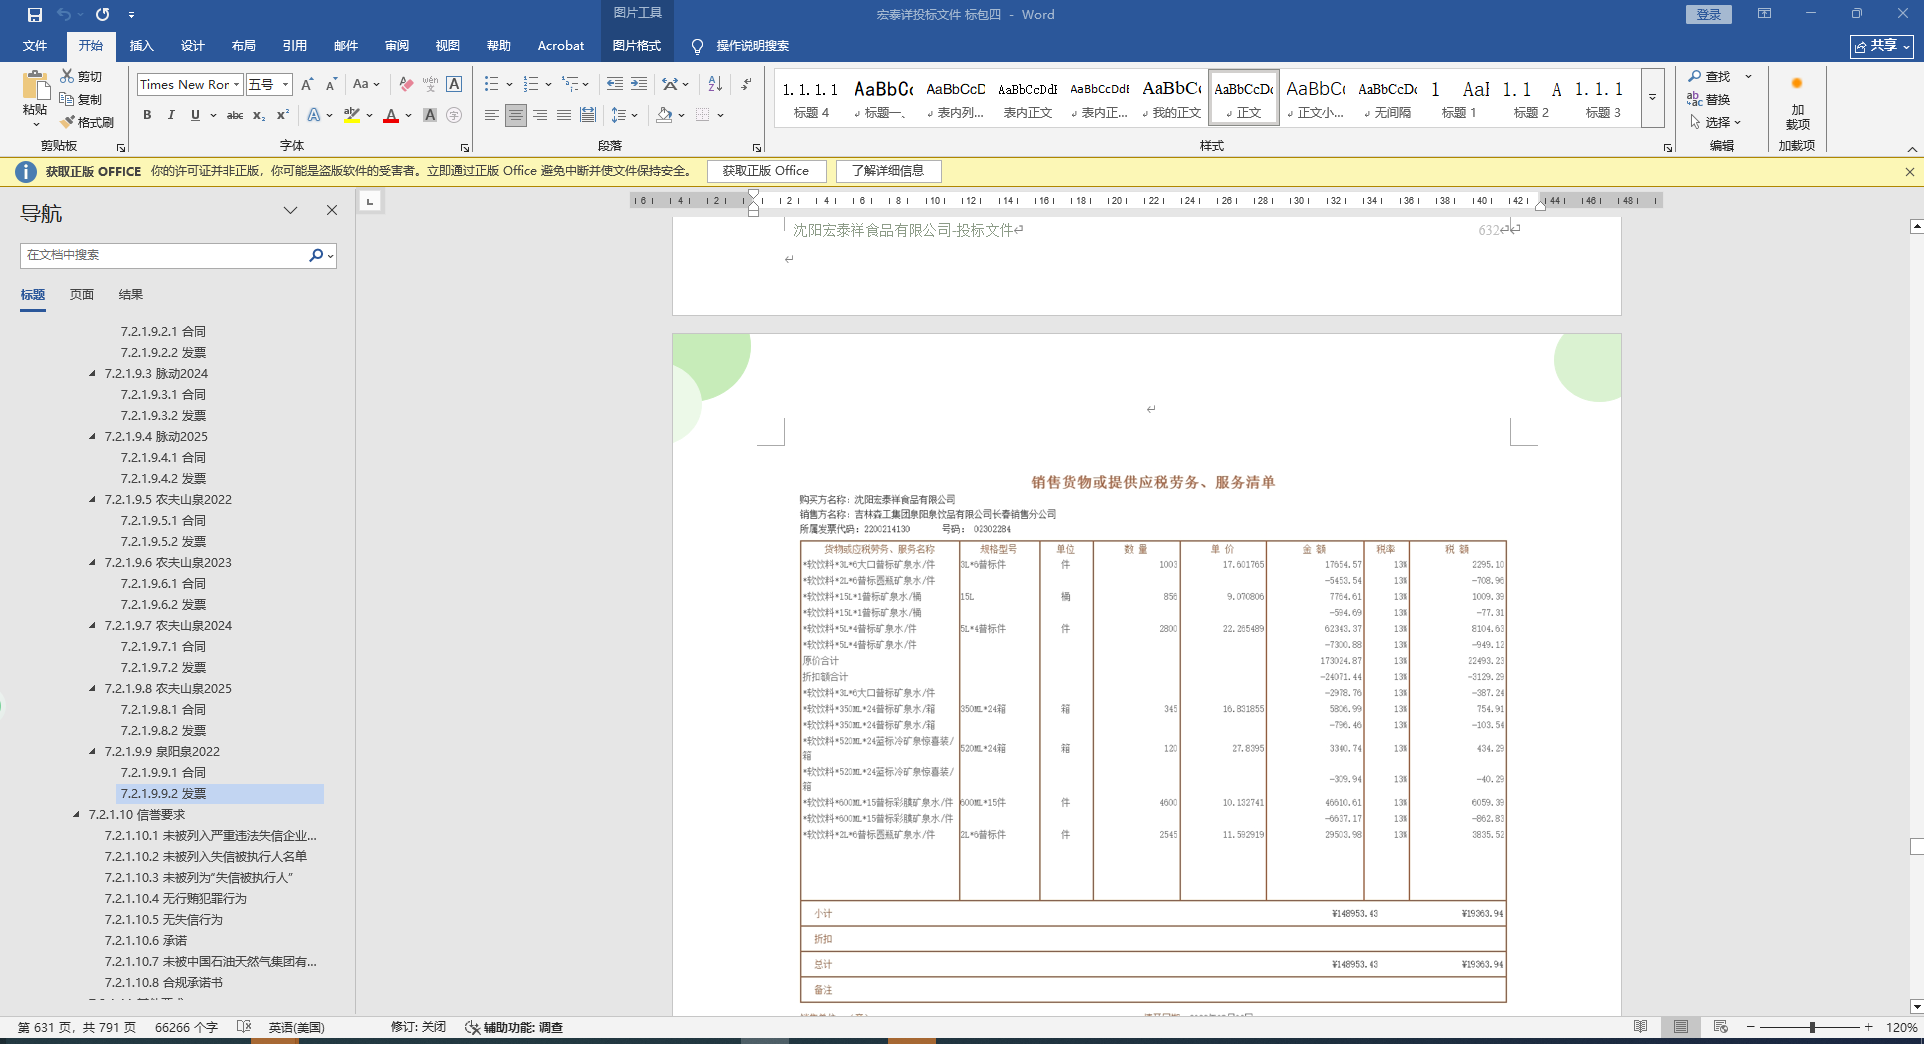Switch to the 审阅 Review ribbon tab
Image resolution: width=1924 pixels, height=1044 pixels.
pyautogui.click(x=397, y=46)
